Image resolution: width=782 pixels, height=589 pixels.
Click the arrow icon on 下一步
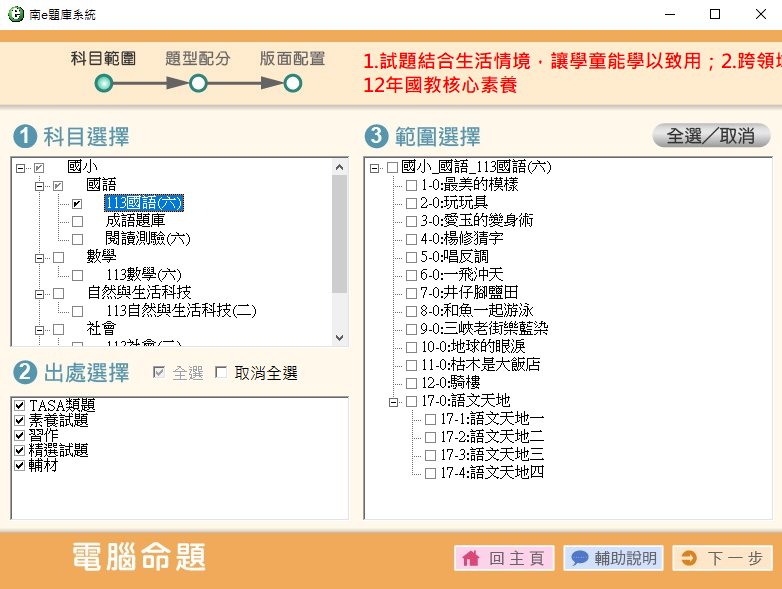coord(689,559)
